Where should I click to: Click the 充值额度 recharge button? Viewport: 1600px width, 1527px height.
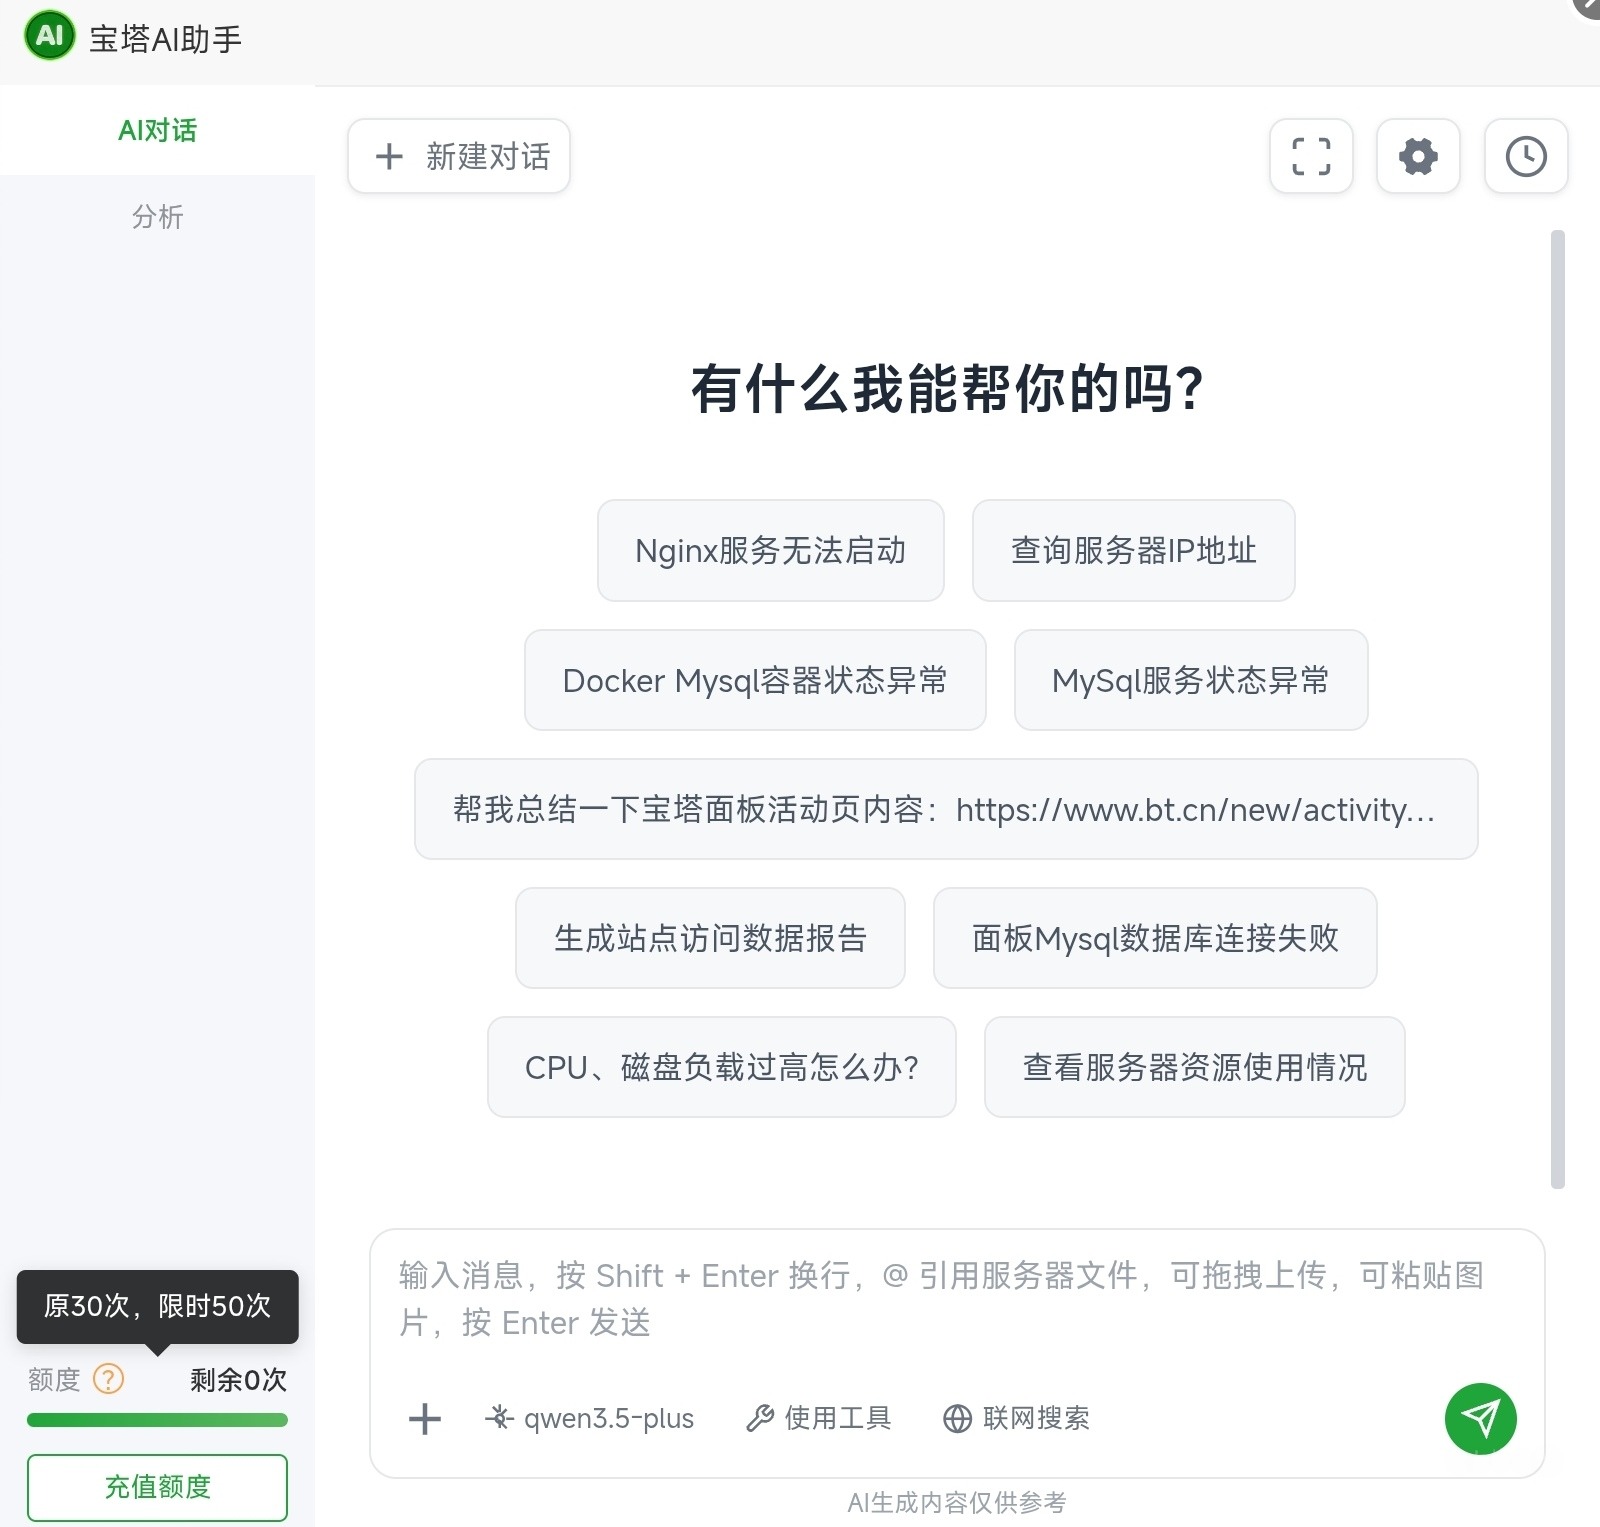(157, 1487)
